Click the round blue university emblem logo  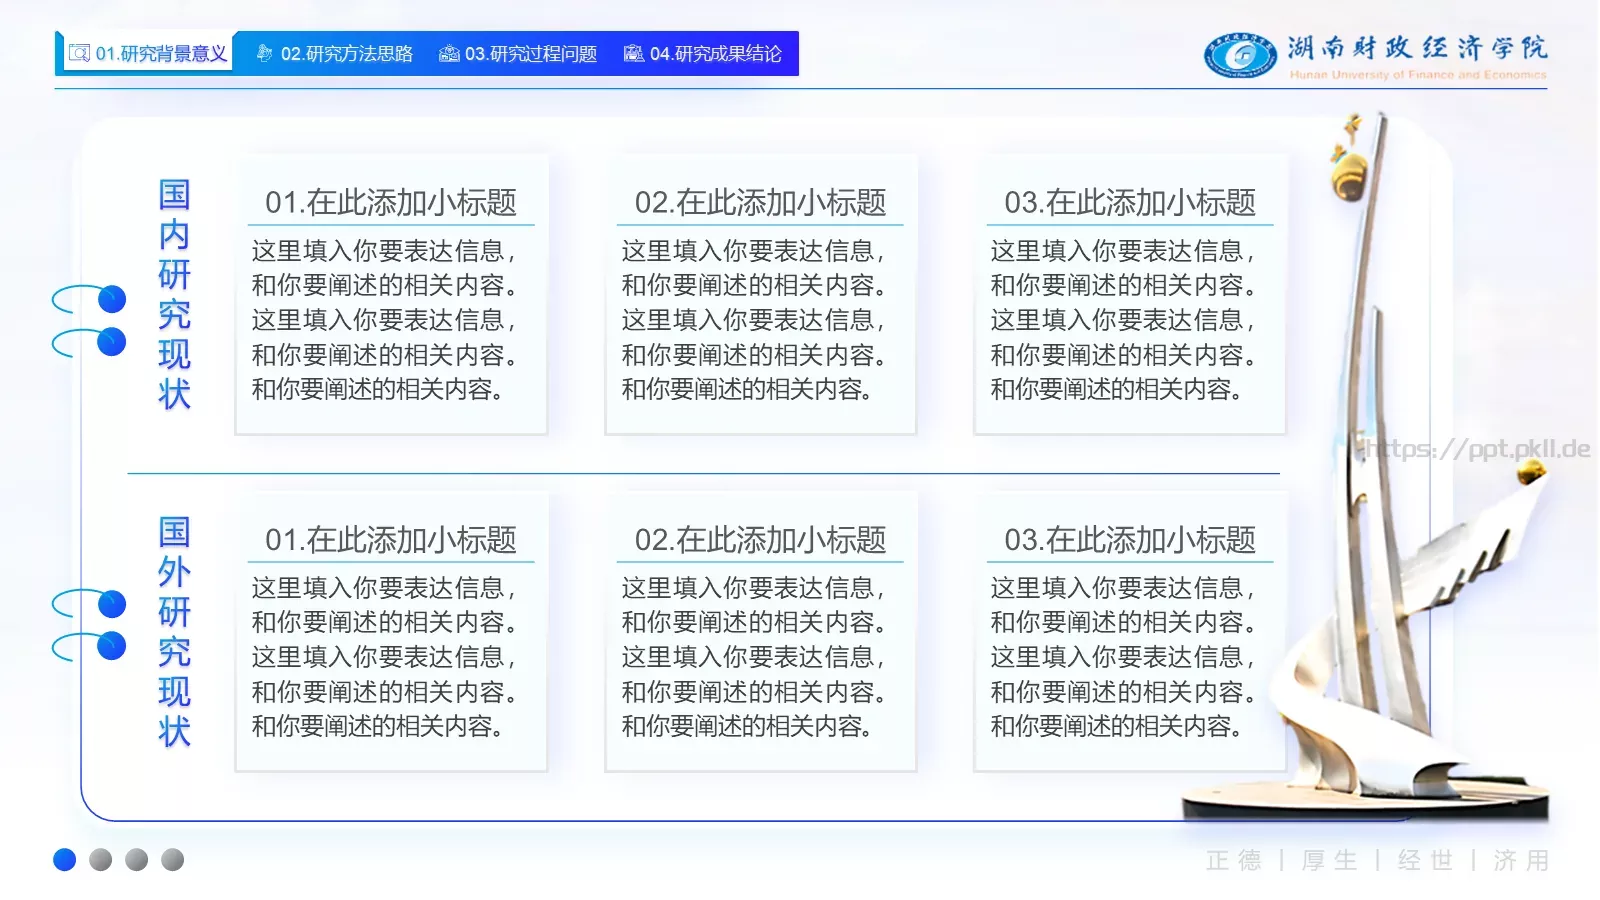[x=1240, y=55]
